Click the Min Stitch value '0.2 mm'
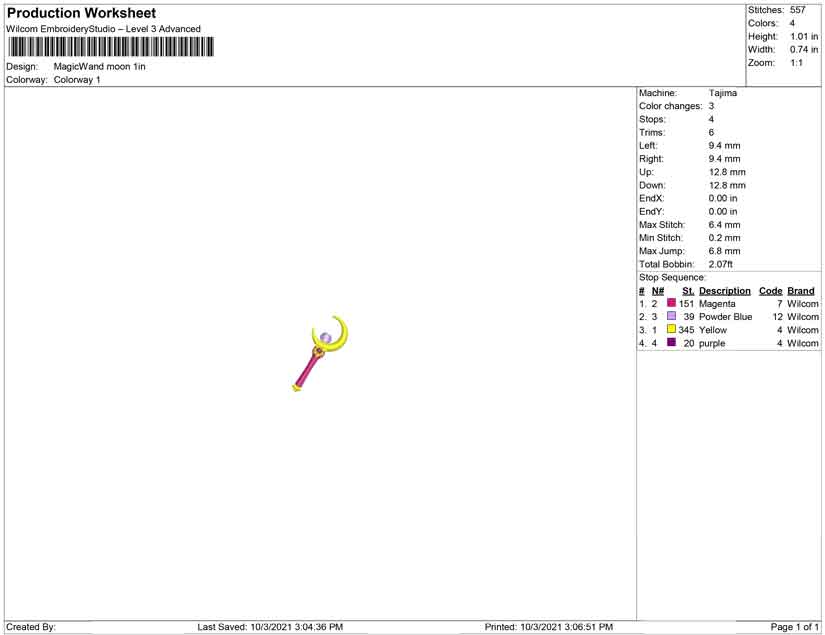Viewport: 825px width, 635px height. tap(724, 238)
